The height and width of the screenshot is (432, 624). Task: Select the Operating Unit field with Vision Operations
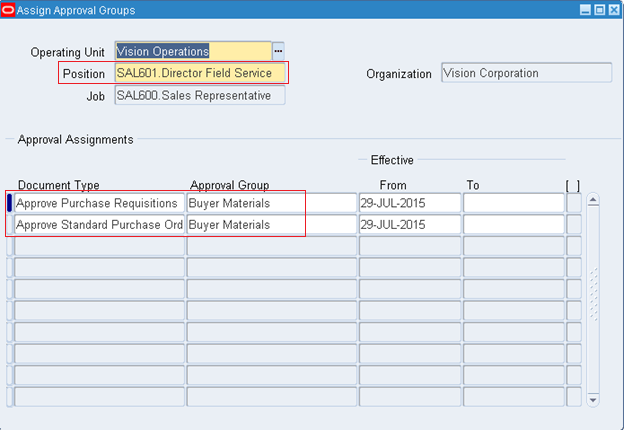192,51
